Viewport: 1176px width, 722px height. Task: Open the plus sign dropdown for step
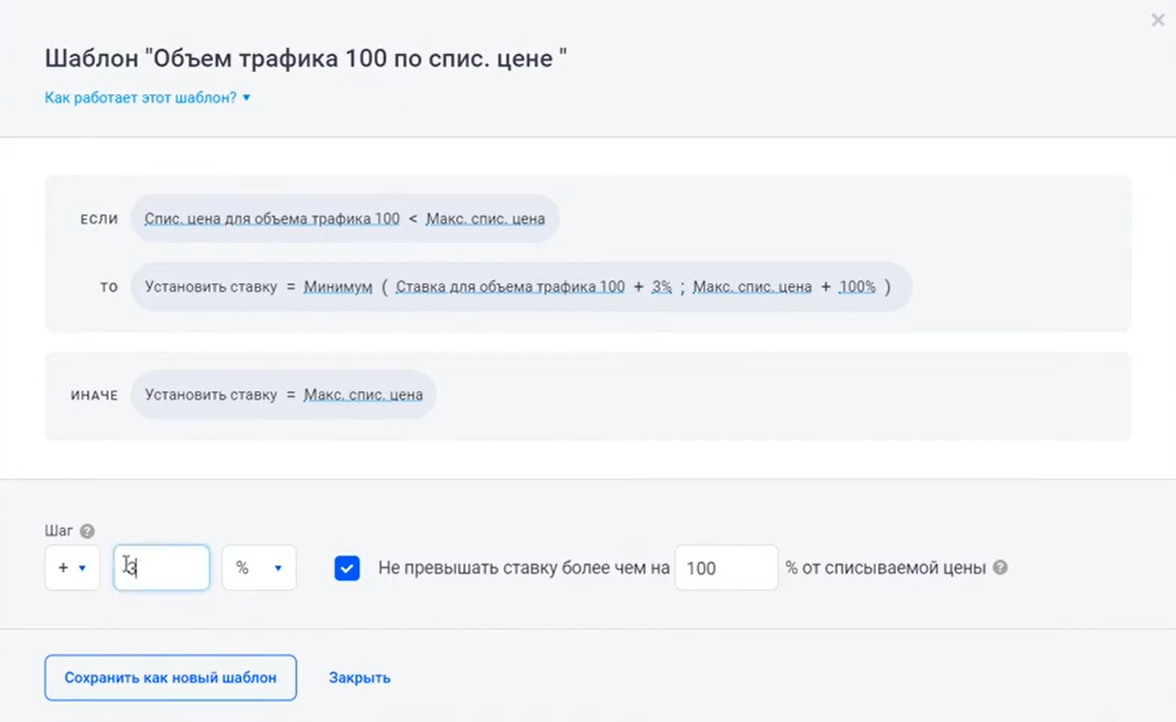72,568
